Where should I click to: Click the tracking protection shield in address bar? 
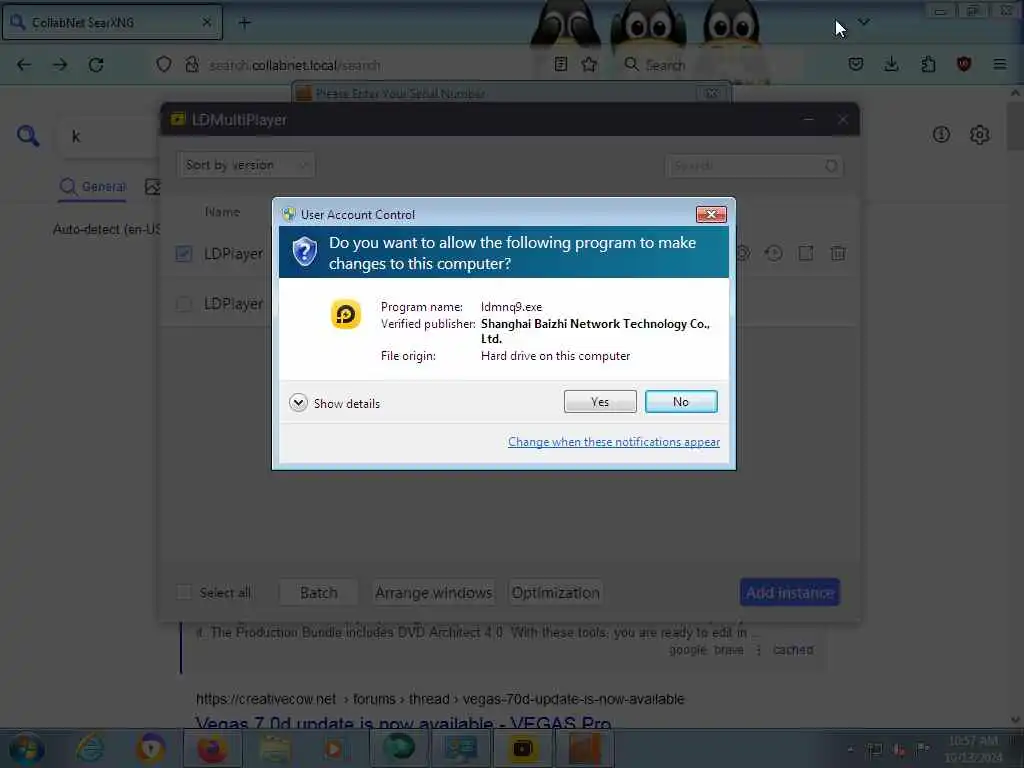coord(164,65)
